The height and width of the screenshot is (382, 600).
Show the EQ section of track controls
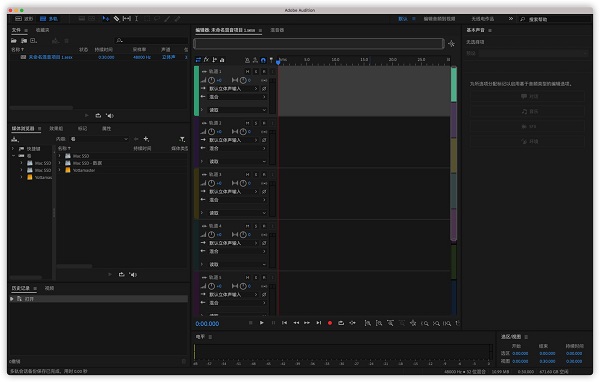[x=222, y=60]
